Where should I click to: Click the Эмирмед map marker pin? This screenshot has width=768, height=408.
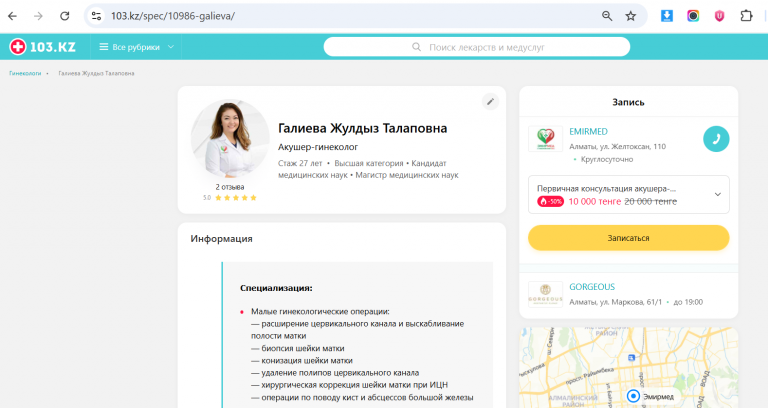tap(633, 396)
